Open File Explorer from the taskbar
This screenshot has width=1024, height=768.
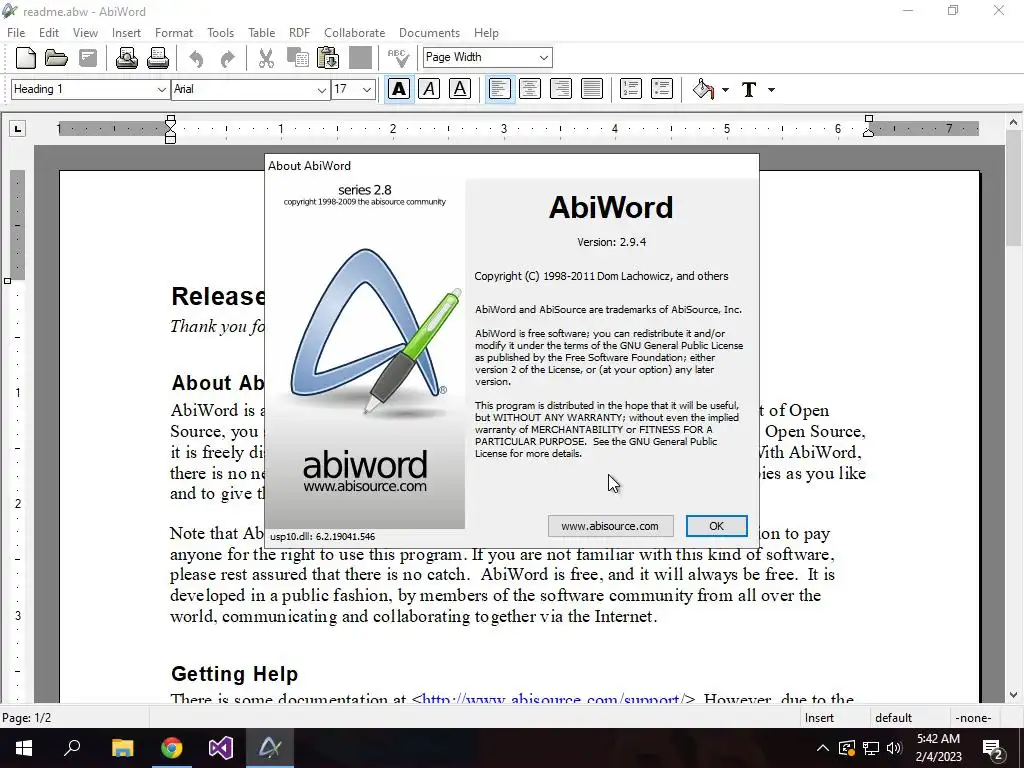(x=122, y=748)
